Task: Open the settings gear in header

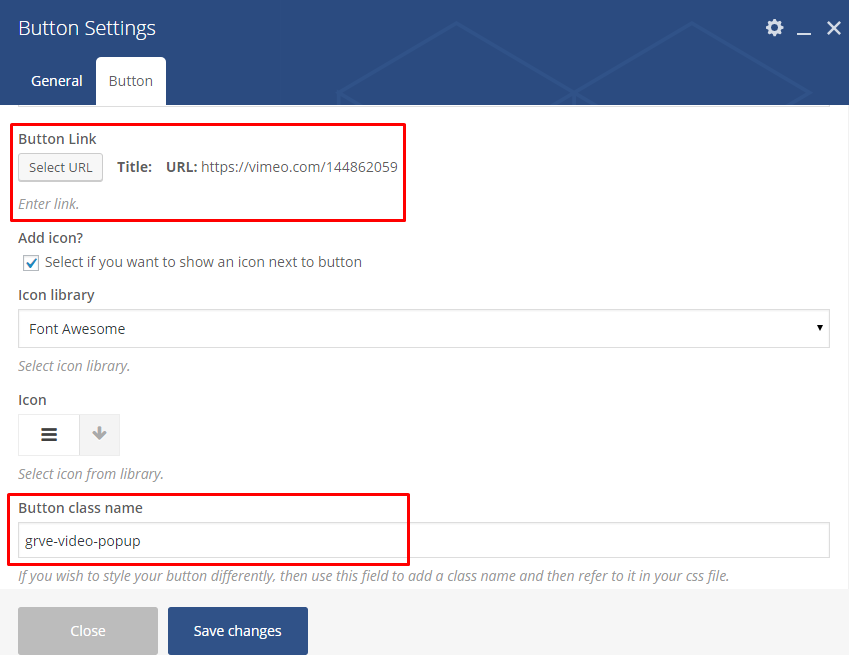Action: (x=774, y=28)
